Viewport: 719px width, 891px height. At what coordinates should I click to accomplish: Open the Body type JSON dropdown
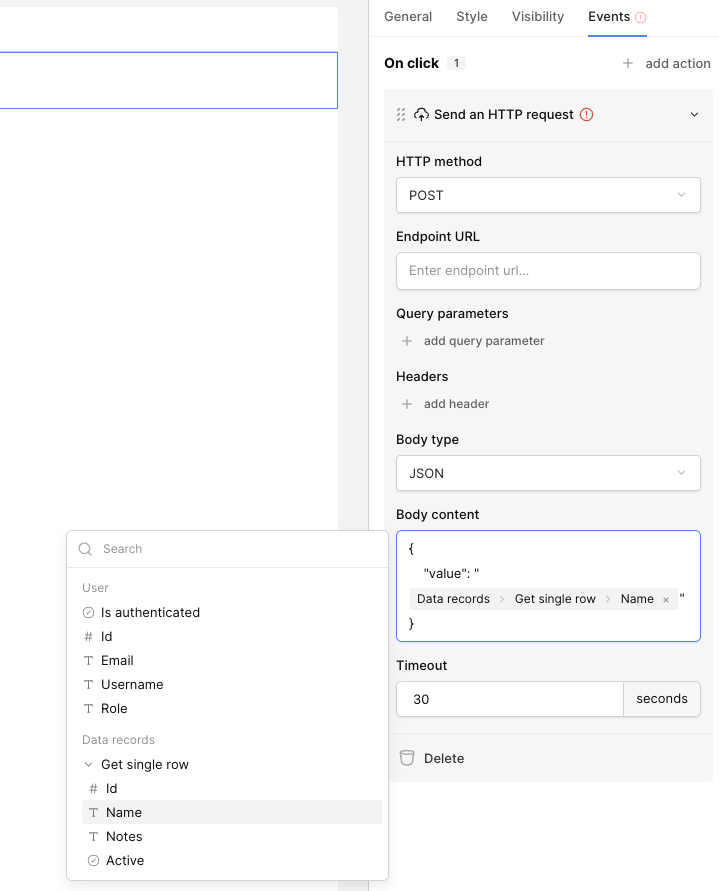click(x=548, y=473)
